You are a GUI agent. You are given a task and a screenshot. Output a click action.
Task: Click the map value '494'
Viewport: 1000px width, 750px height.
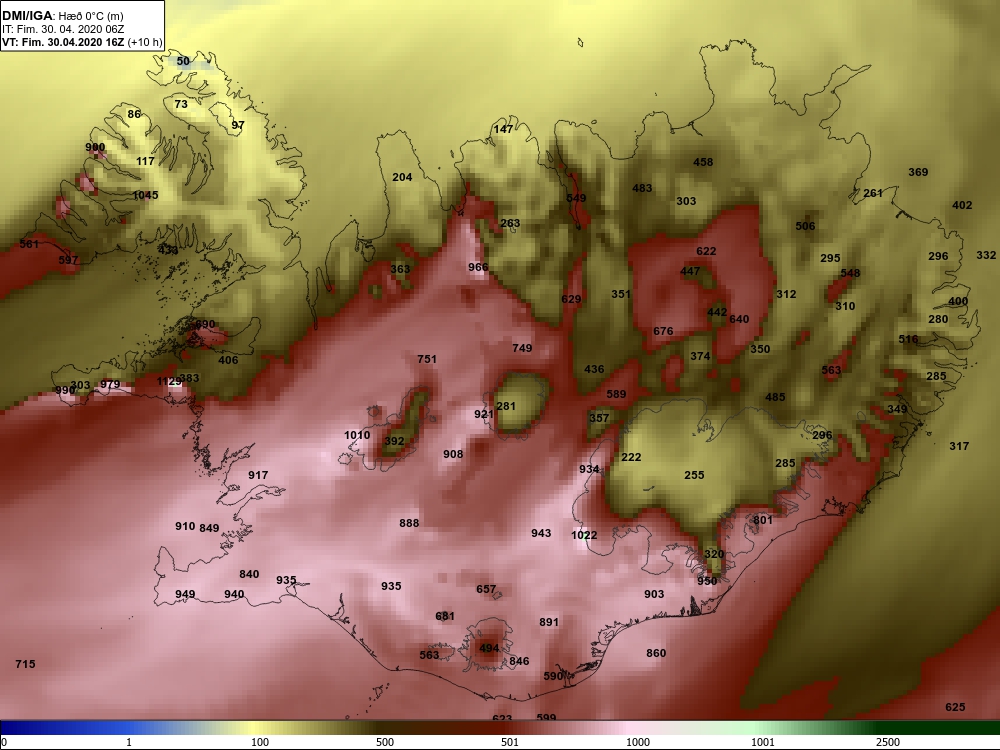click(489, 649)
